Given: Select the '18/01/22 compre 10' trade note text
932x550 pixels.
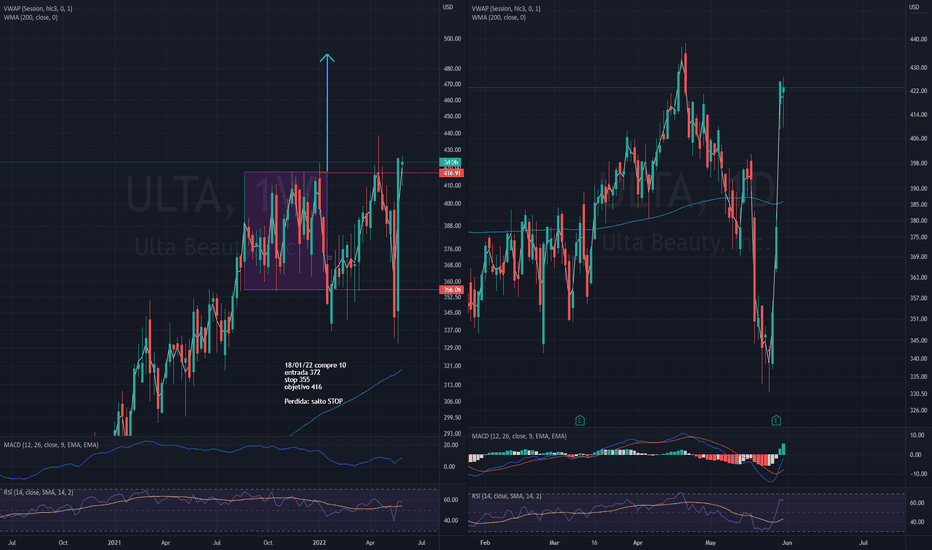Looking at the screenshot, I should [315, 365].
